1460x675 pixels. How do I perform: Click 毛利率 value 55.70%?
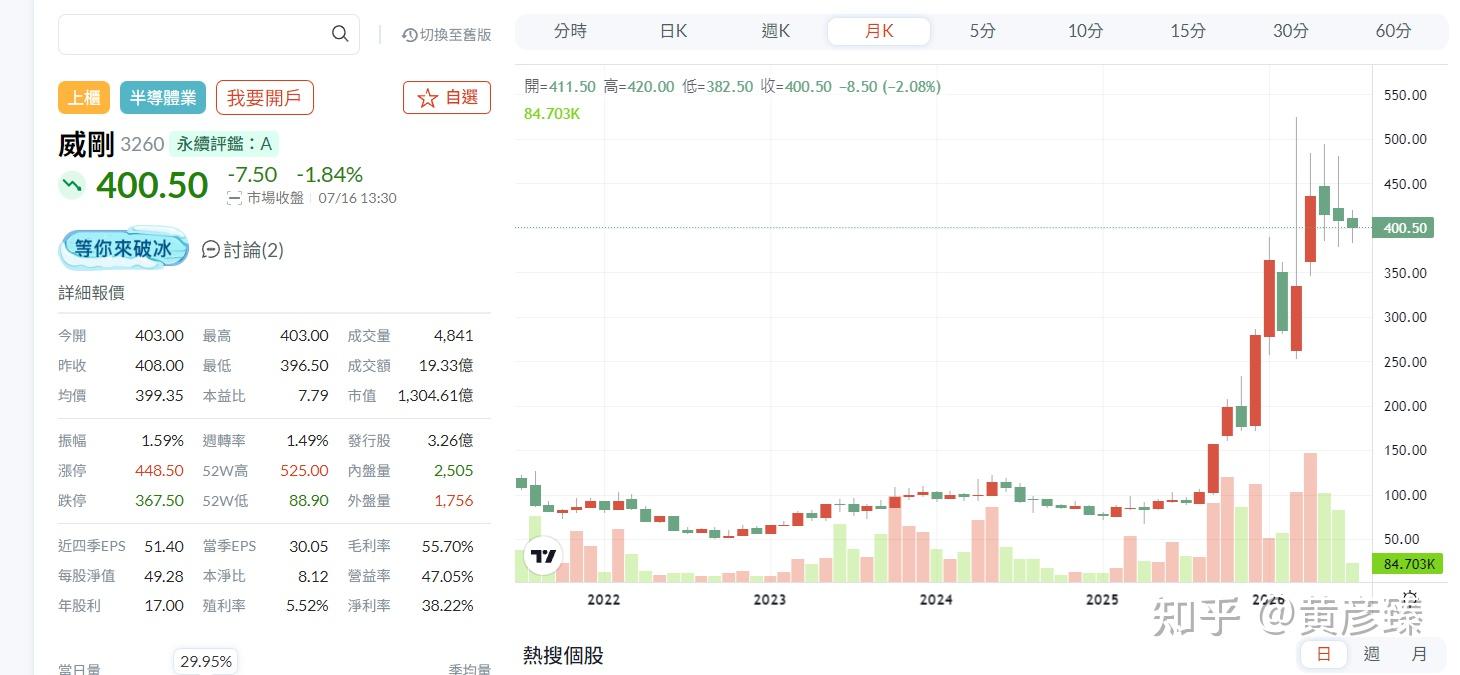tap(447, 546)
